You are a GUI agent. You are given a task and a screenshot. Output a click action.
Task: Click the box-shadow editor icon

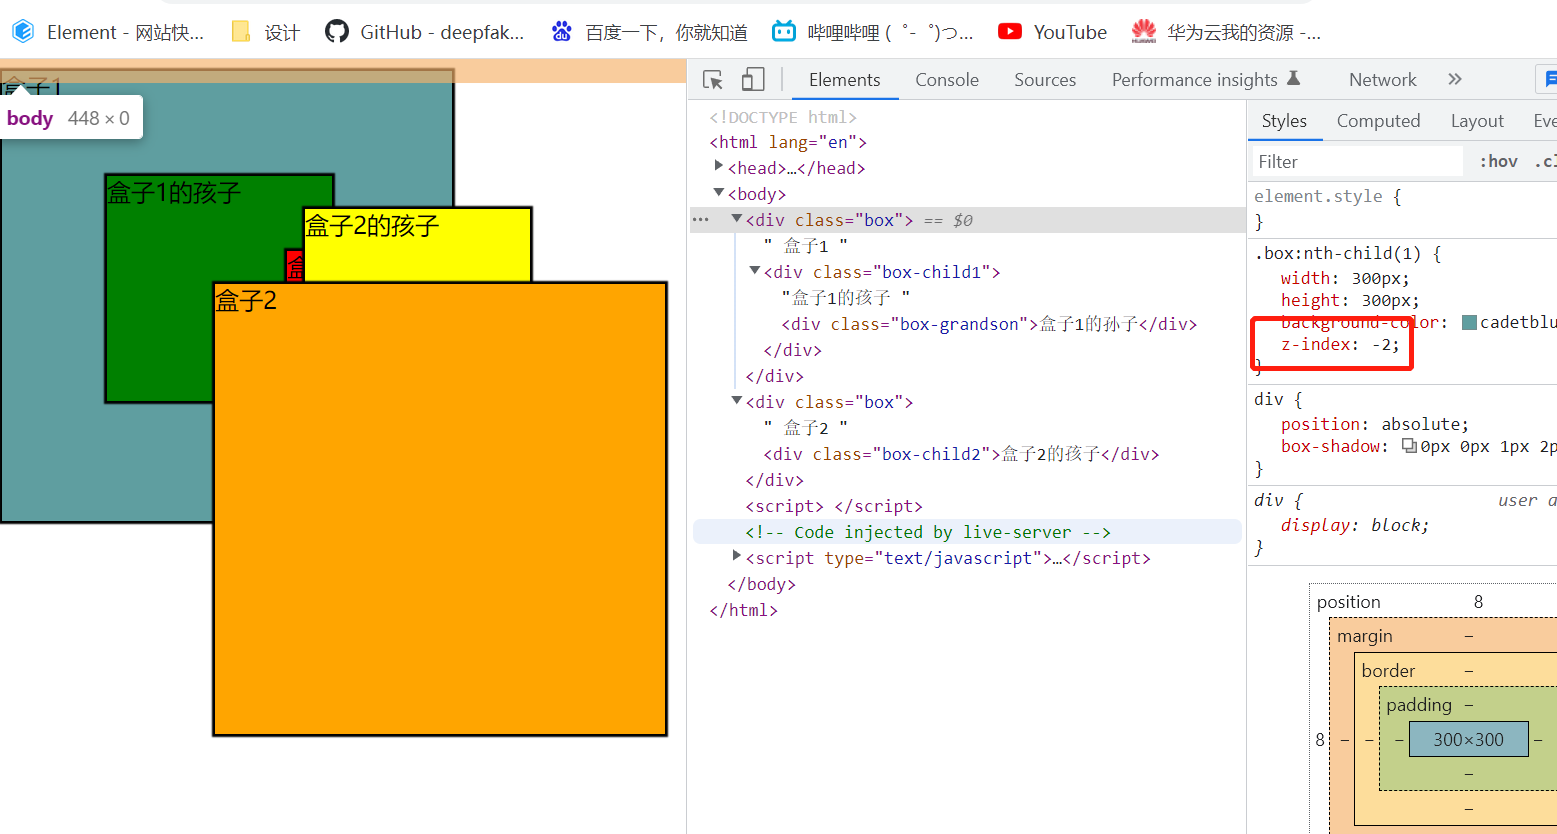coord(1409,446)
